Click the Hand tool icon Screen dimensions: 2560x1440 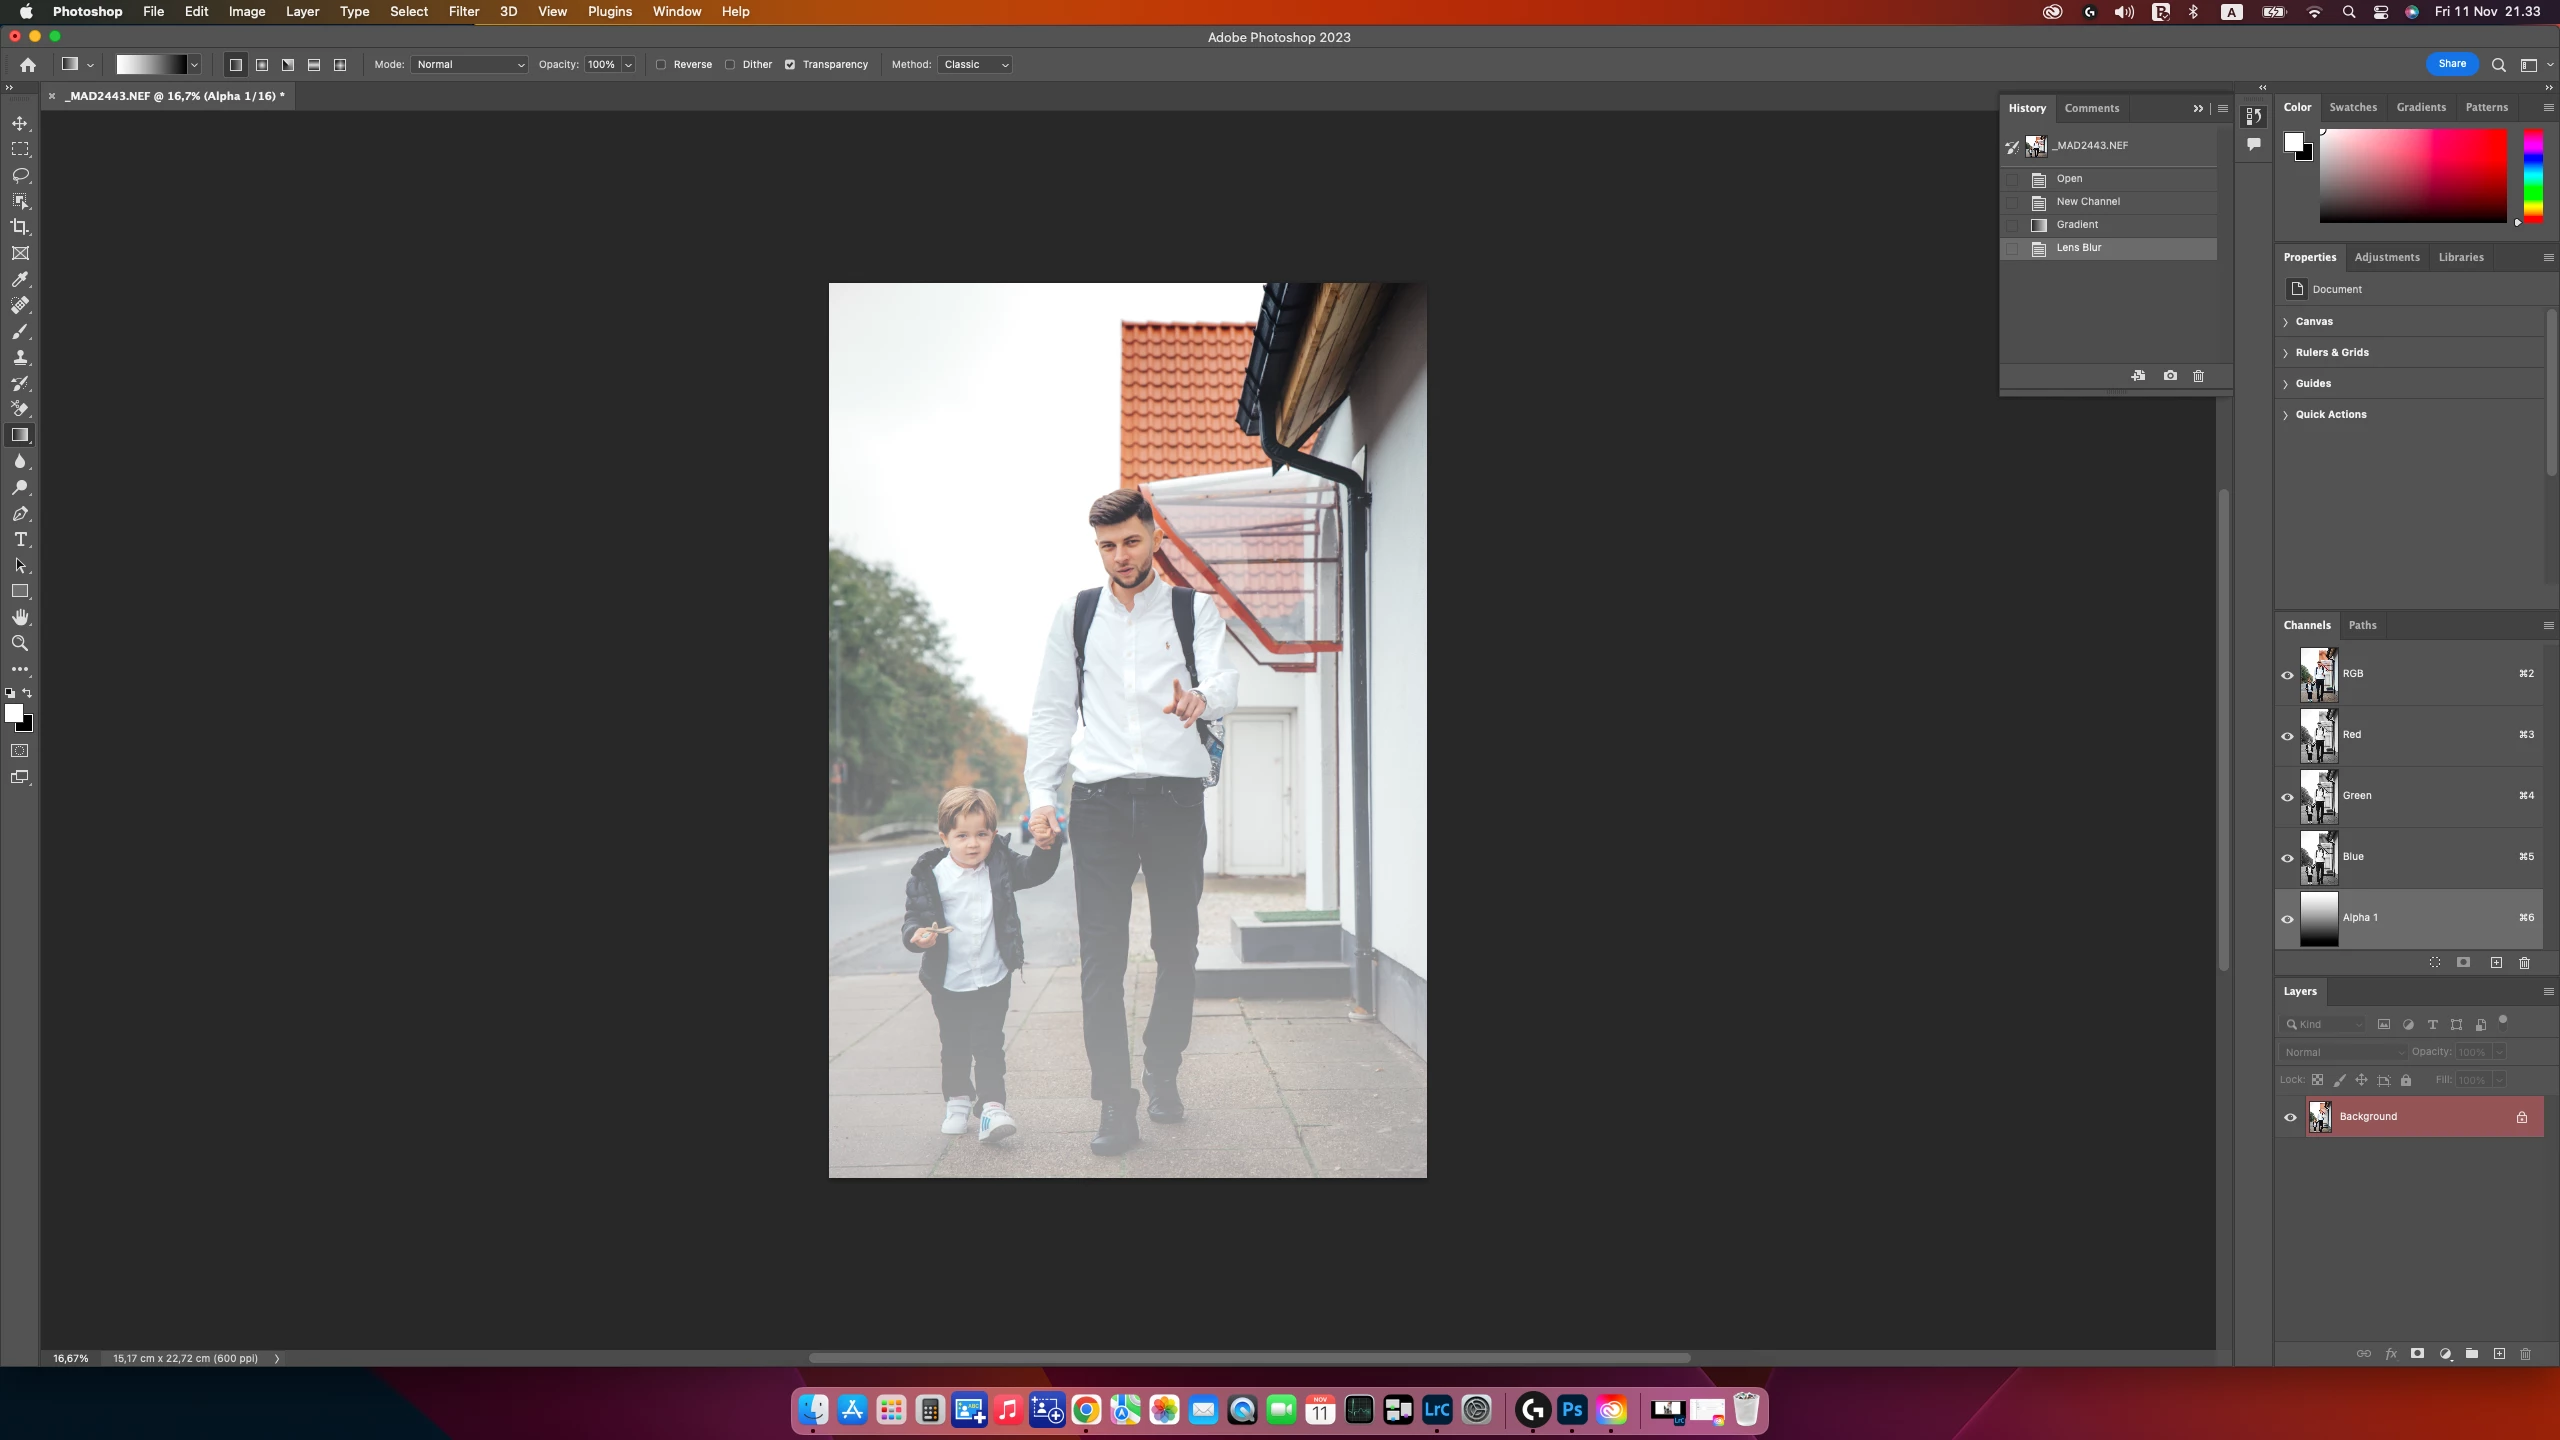[20, 617]
